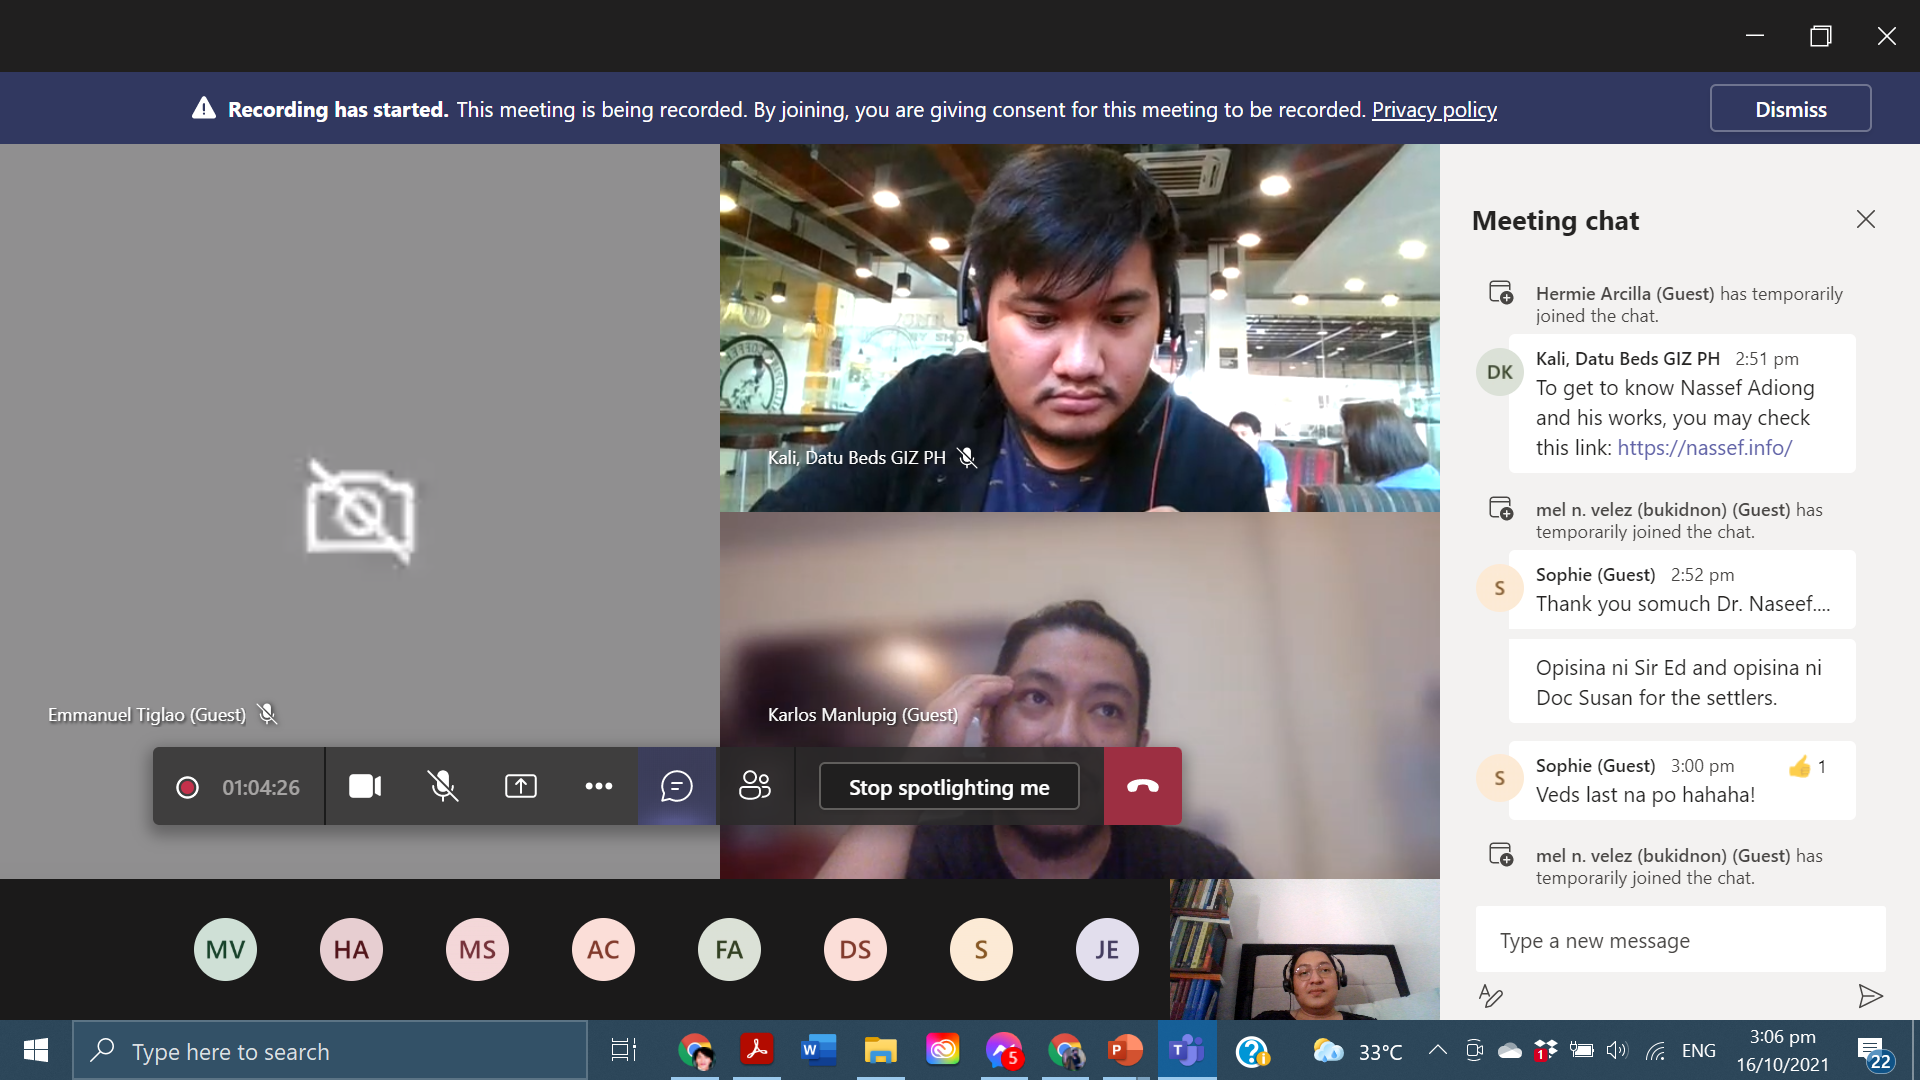The height and width of the screenshot is (1080, 1920).
Task: Open the Privacy policy link
Action: tap(1434, 110)
